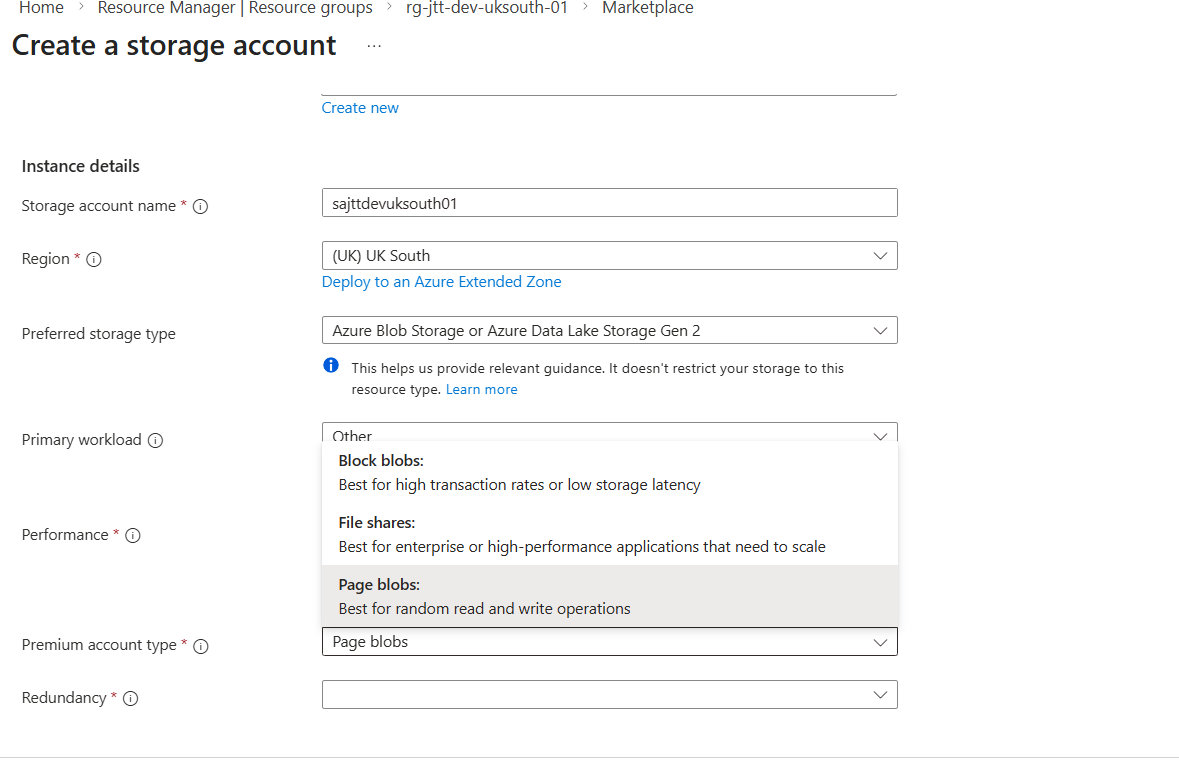Click the Create new link
The height and width of the screenshot is (774, 1179).
pyautogui.click(x=360, y=108)
